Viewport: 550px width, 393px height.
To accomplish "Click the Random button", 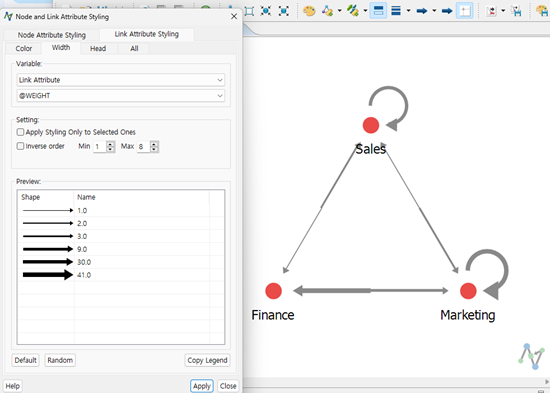I will (60, 360).
